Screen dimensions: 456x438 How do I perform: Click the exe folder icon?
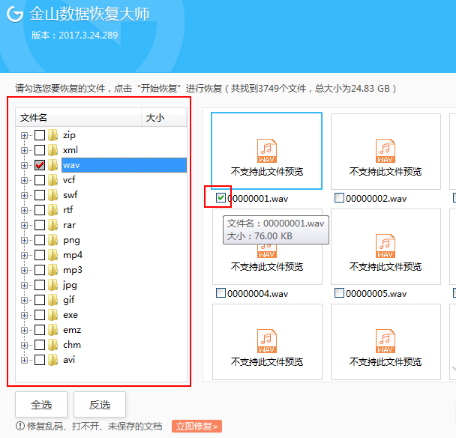tap(53, 315)
